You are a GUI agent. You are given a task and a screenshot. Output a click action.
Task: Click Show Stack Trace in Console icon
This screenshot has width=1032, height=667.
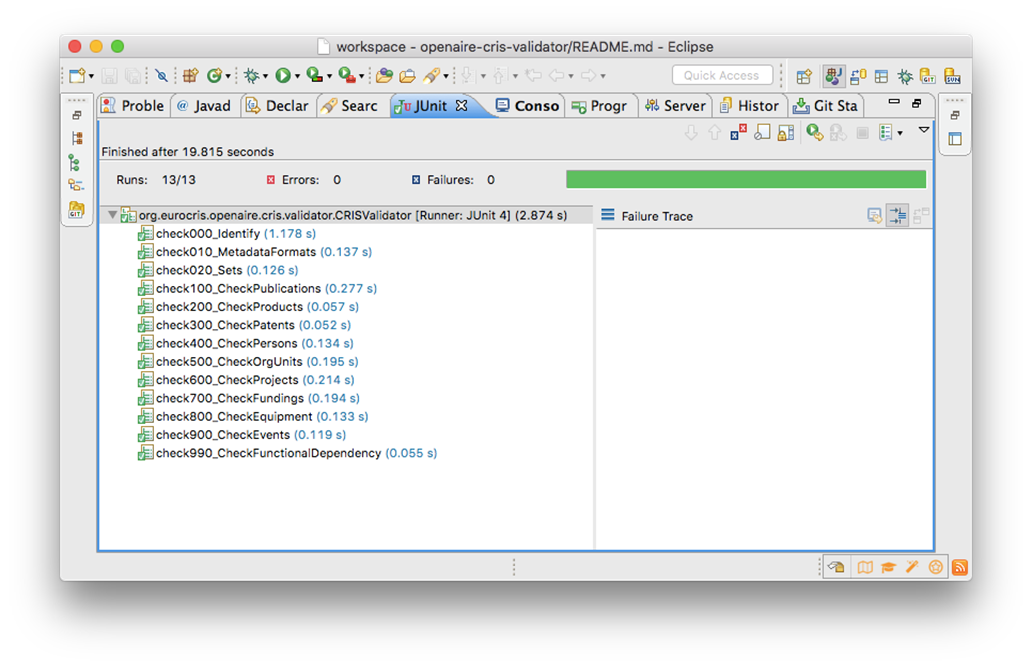tap(874, 215)
